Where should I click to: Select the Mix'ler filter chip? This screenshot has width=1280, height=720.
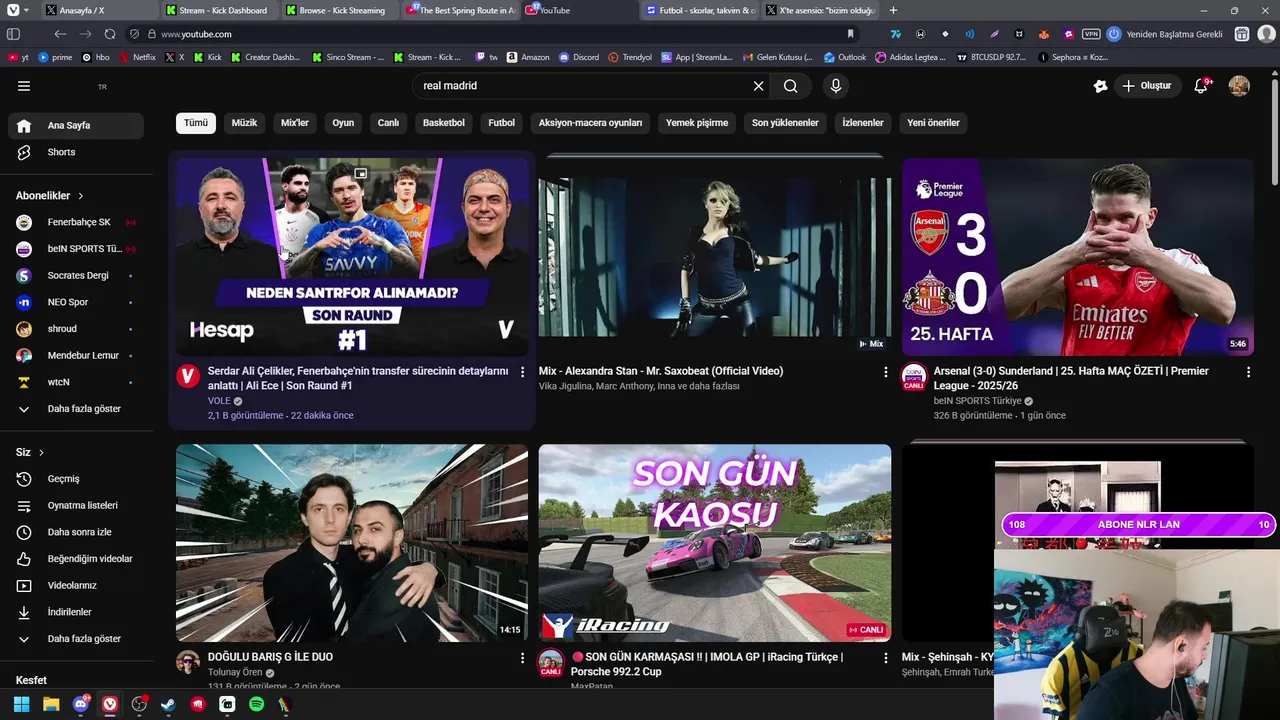pos(295,123)
